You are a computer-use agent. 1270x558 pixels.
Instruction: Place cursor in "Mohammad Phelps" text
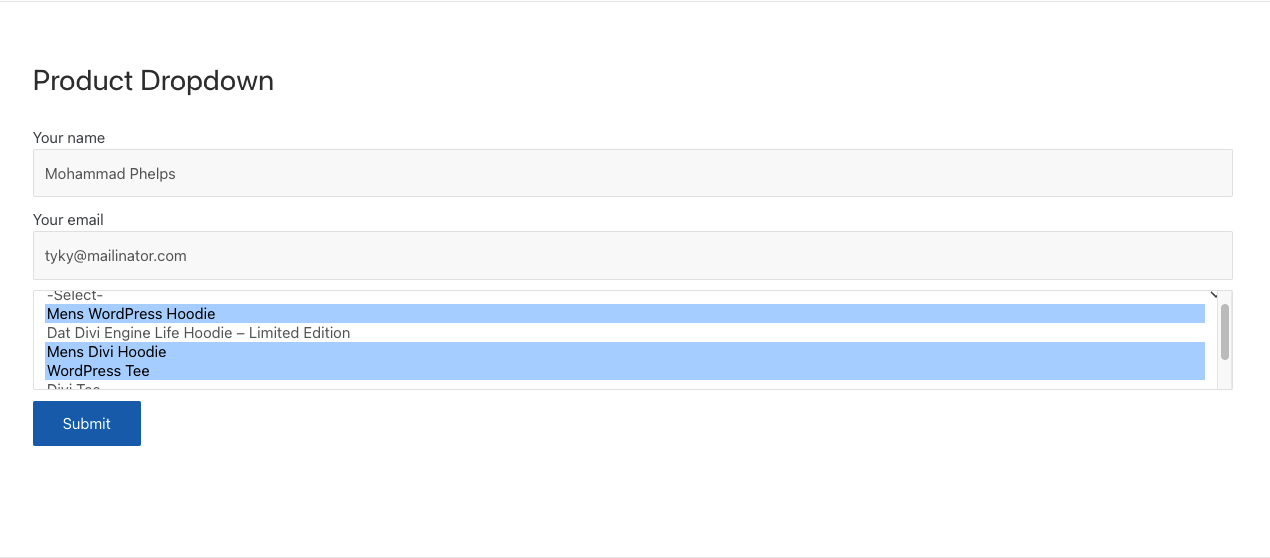pos(110,174)
